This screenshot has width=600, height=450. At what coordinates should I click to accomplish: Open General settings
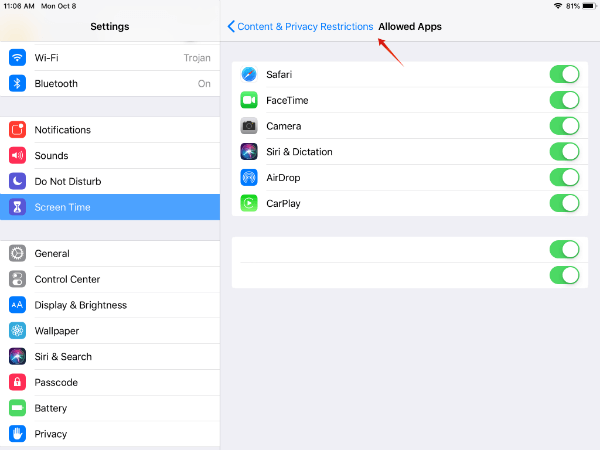(x=110, y=253)
